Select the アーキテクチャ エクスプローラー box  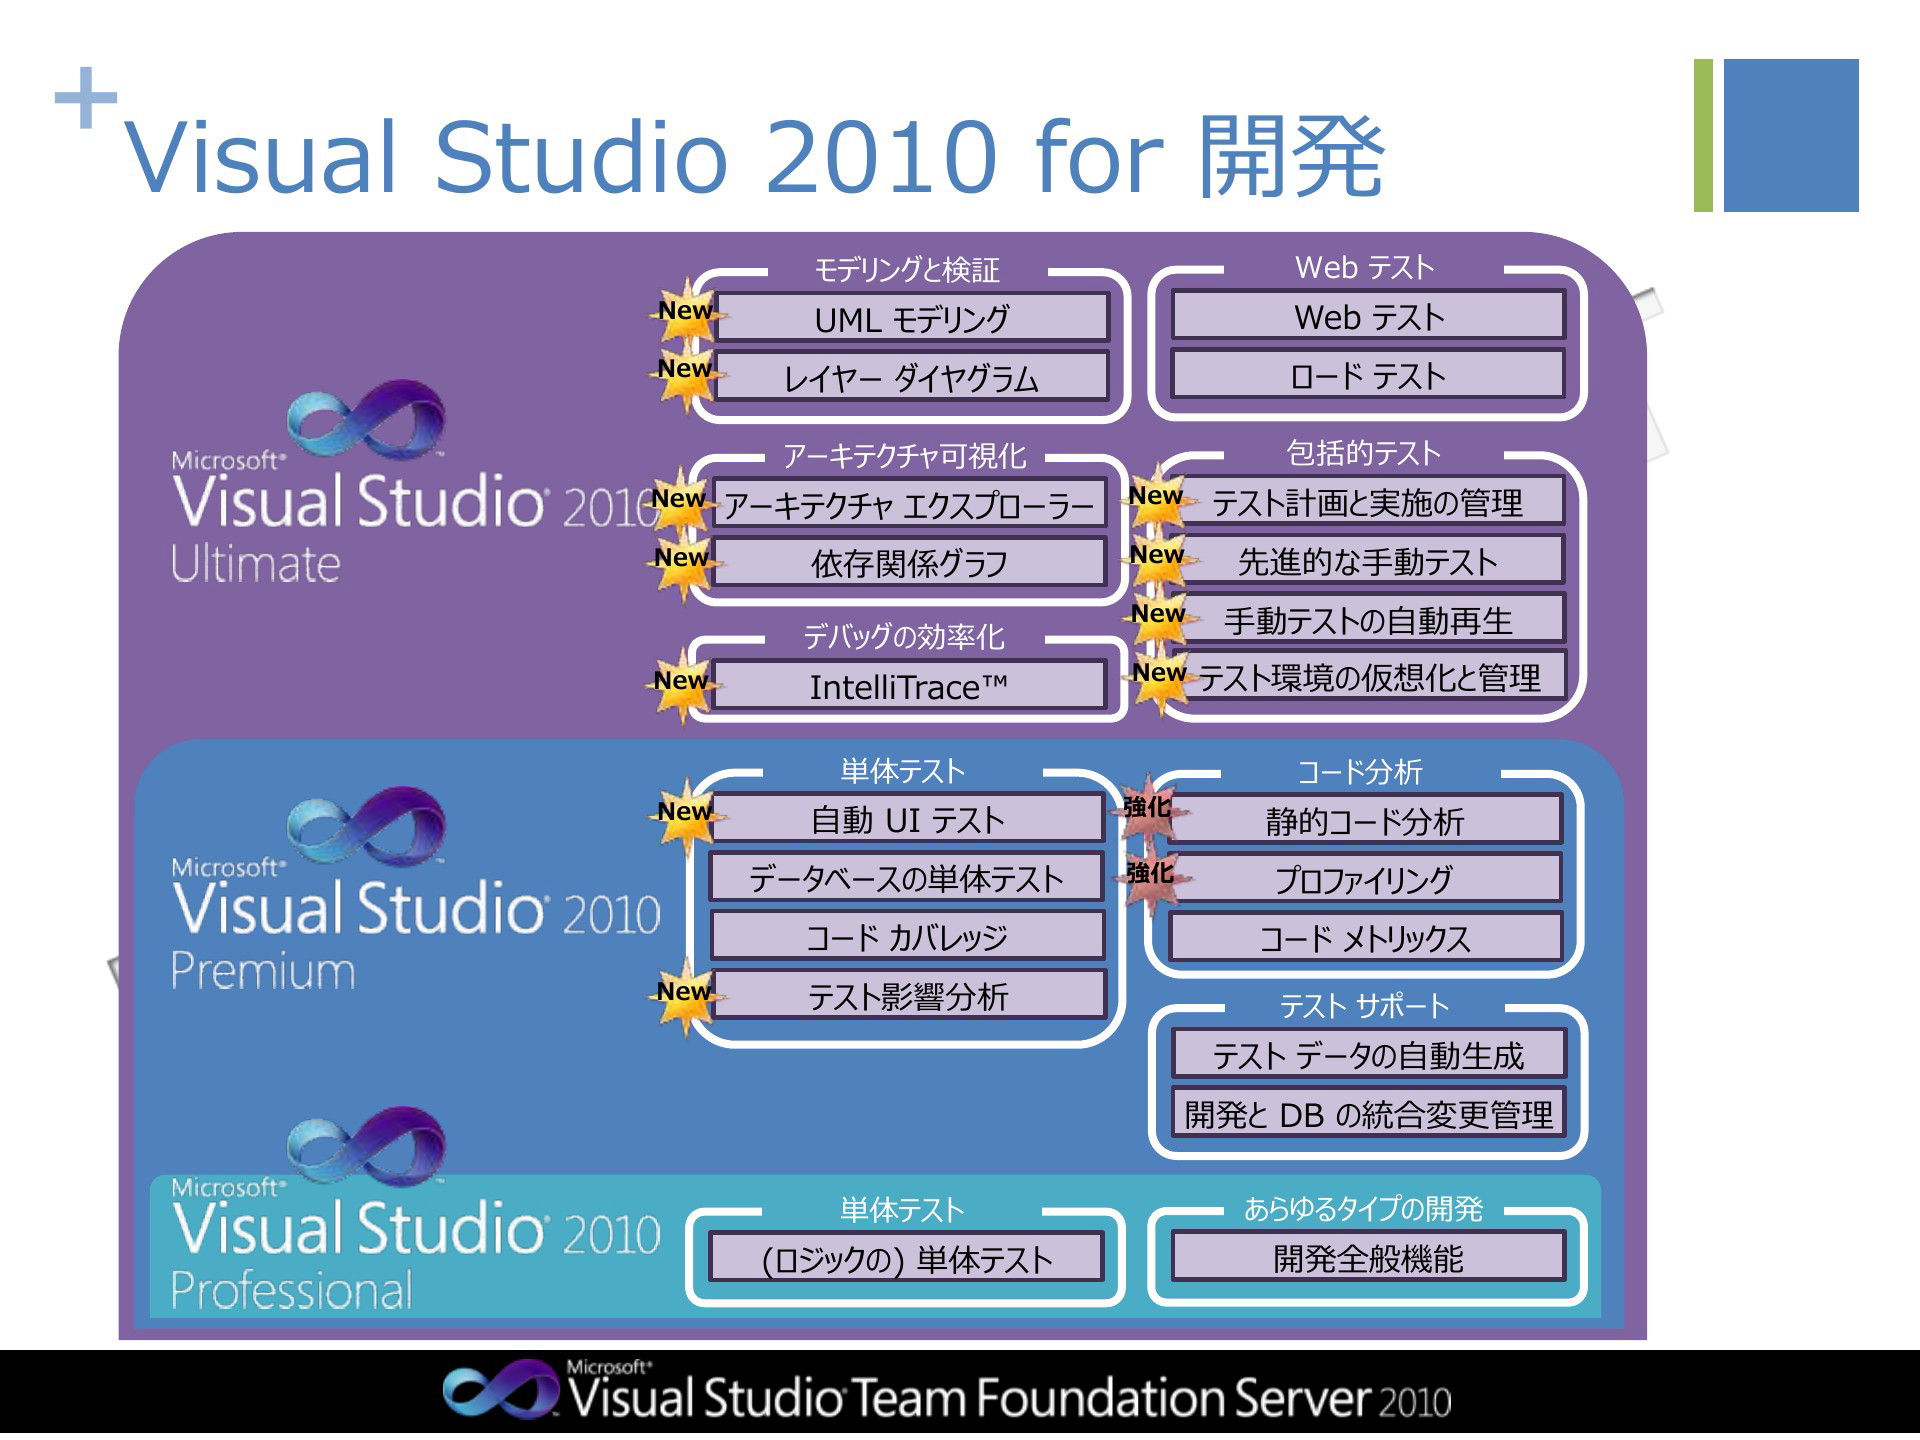pos(910,504)
